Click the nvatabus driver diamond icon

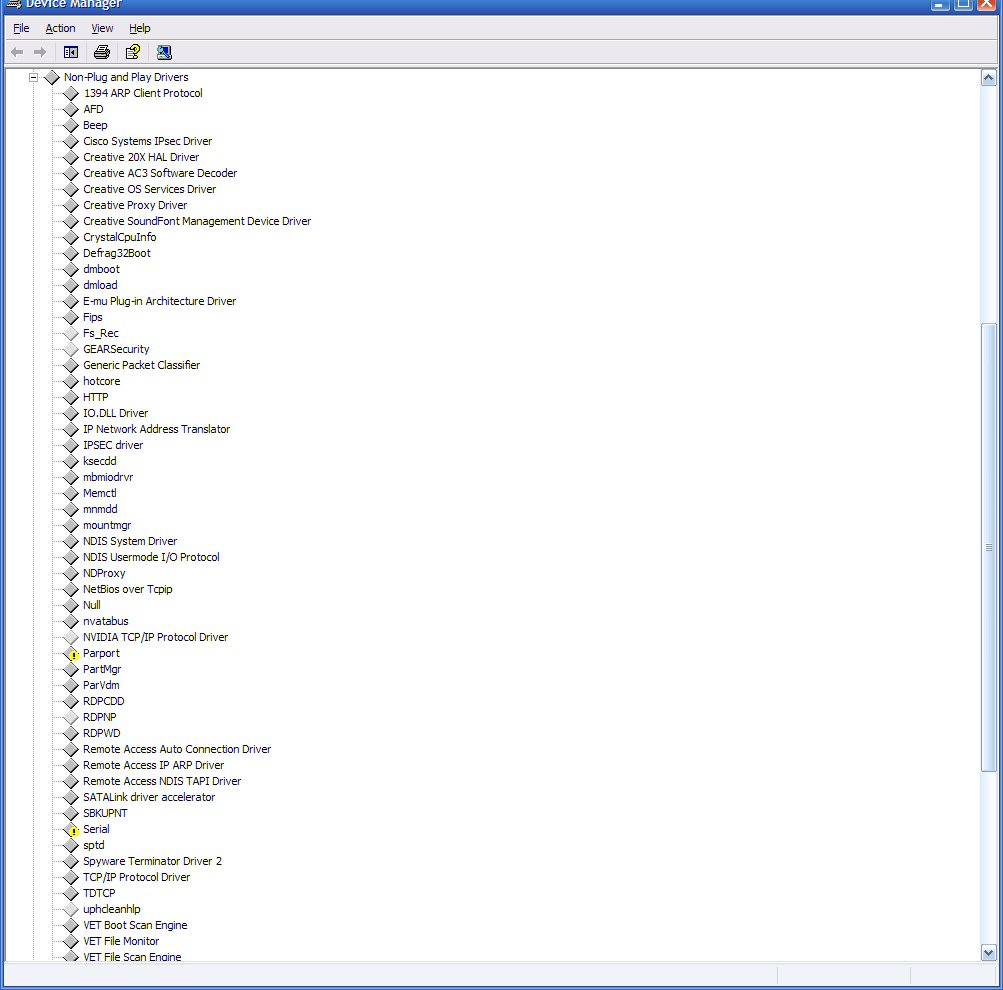[x=71, y=622]
